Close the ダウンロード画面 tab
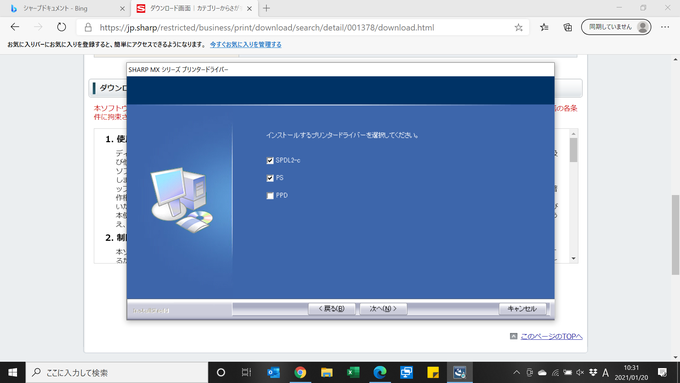The height and width of the screenshot is (383, 680). pos(249,8)
